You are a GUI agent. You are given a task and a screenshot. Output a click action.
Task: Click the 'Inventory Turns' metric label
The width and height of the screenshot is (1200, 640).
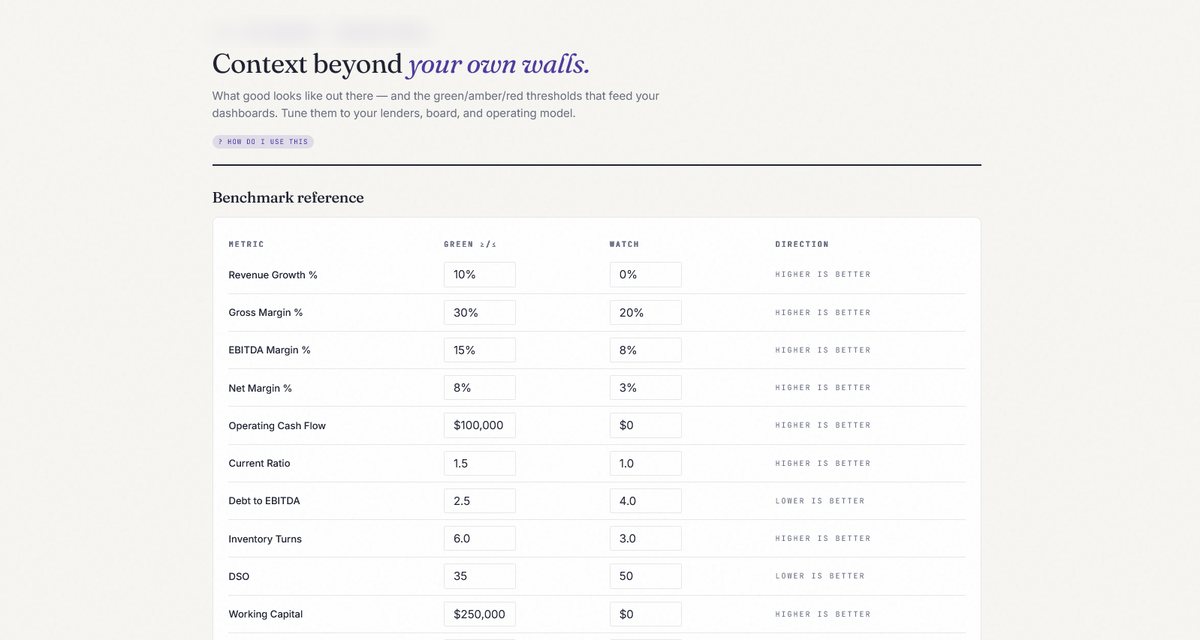(265, 539)
